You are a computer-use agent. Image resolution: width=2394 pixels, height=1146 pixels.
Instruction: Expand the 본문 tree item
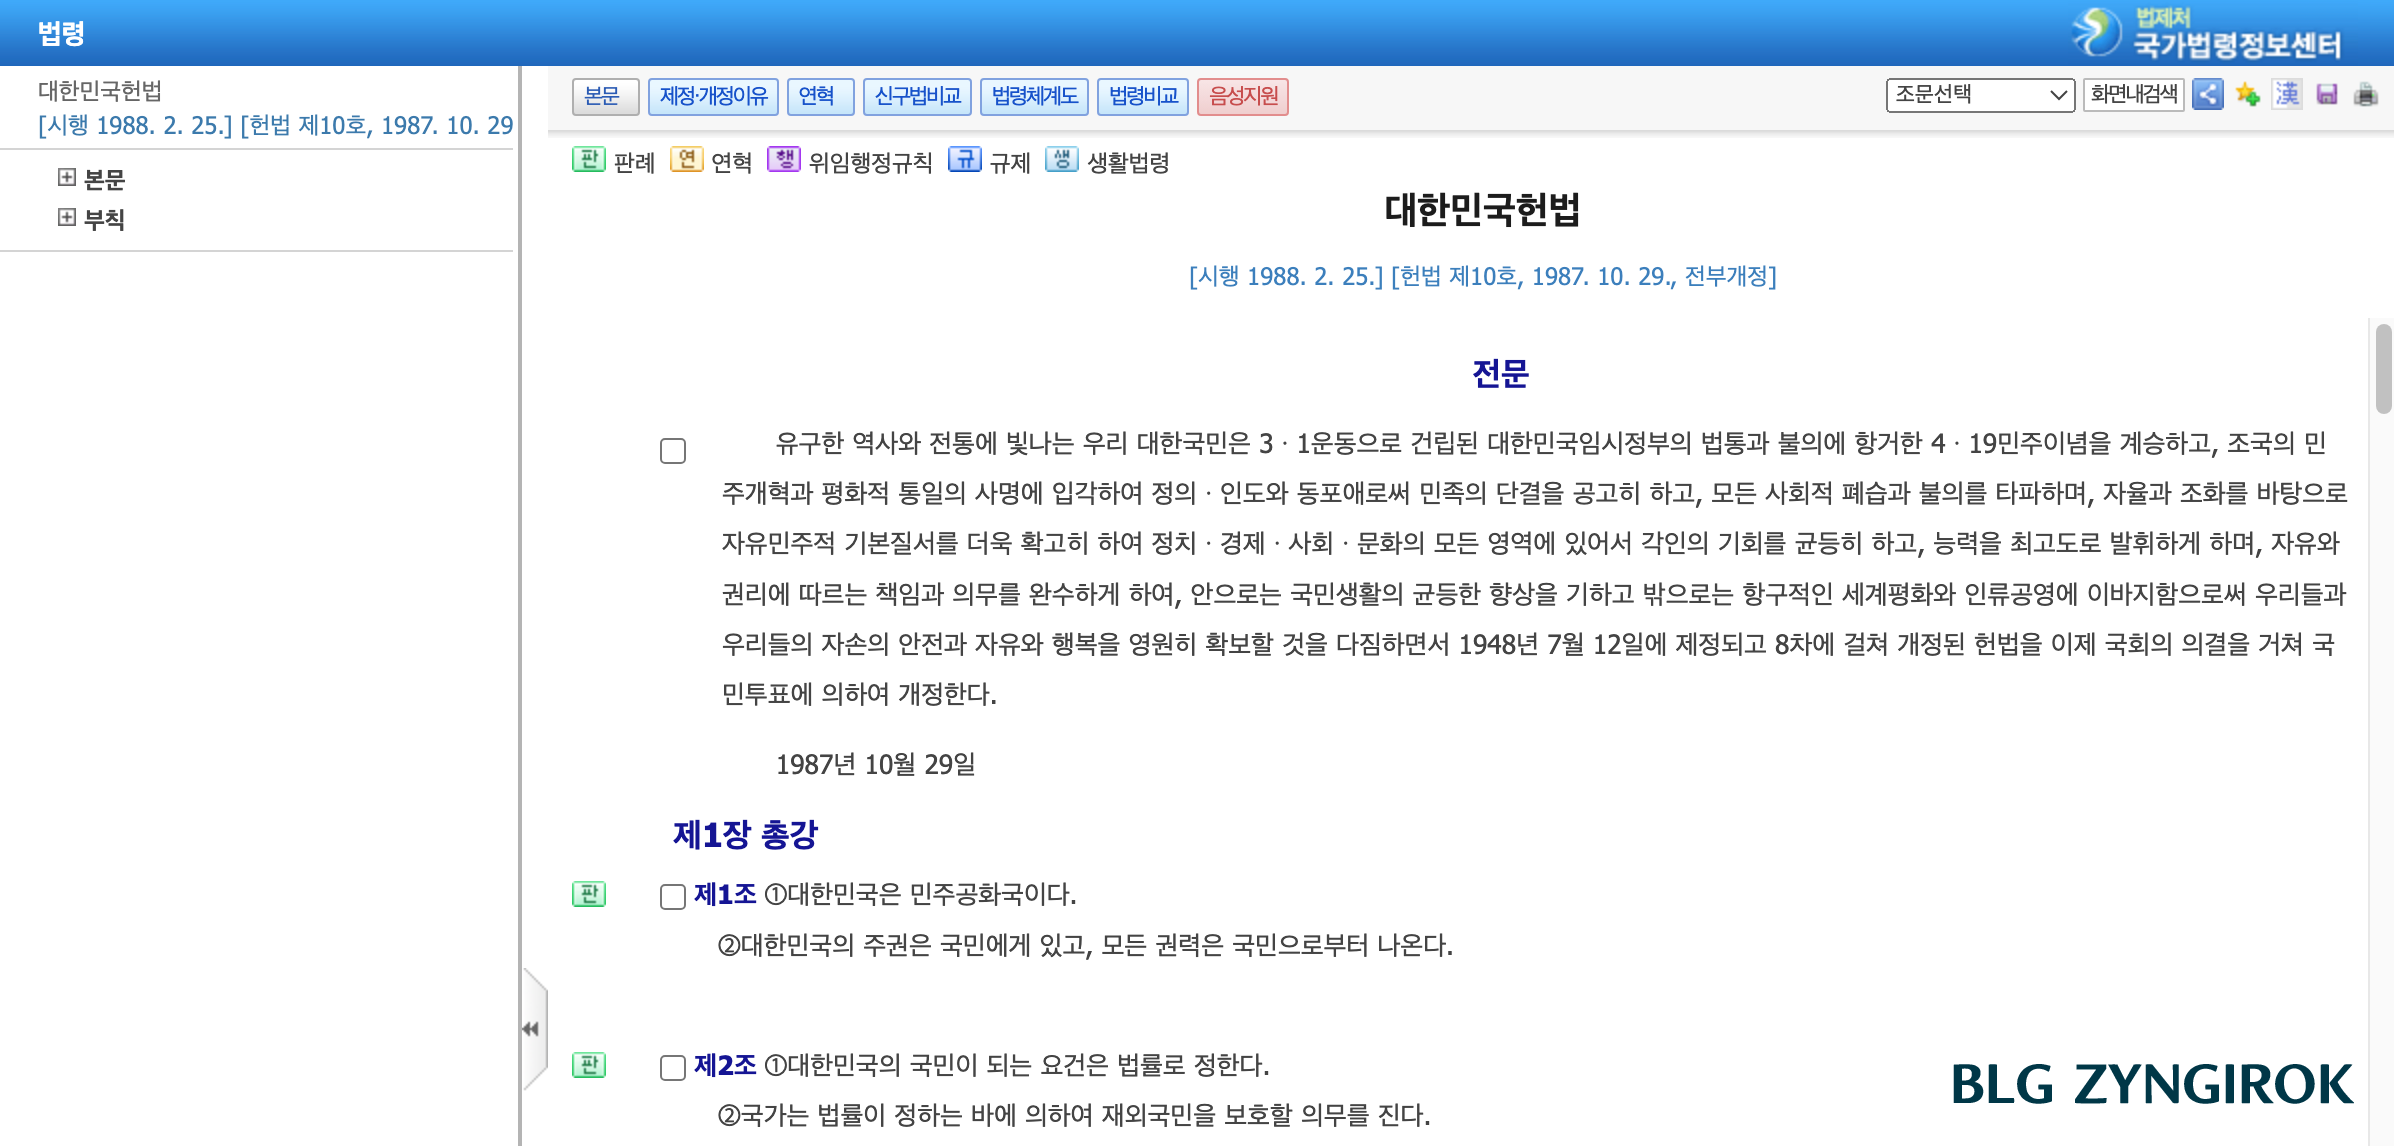67,178
